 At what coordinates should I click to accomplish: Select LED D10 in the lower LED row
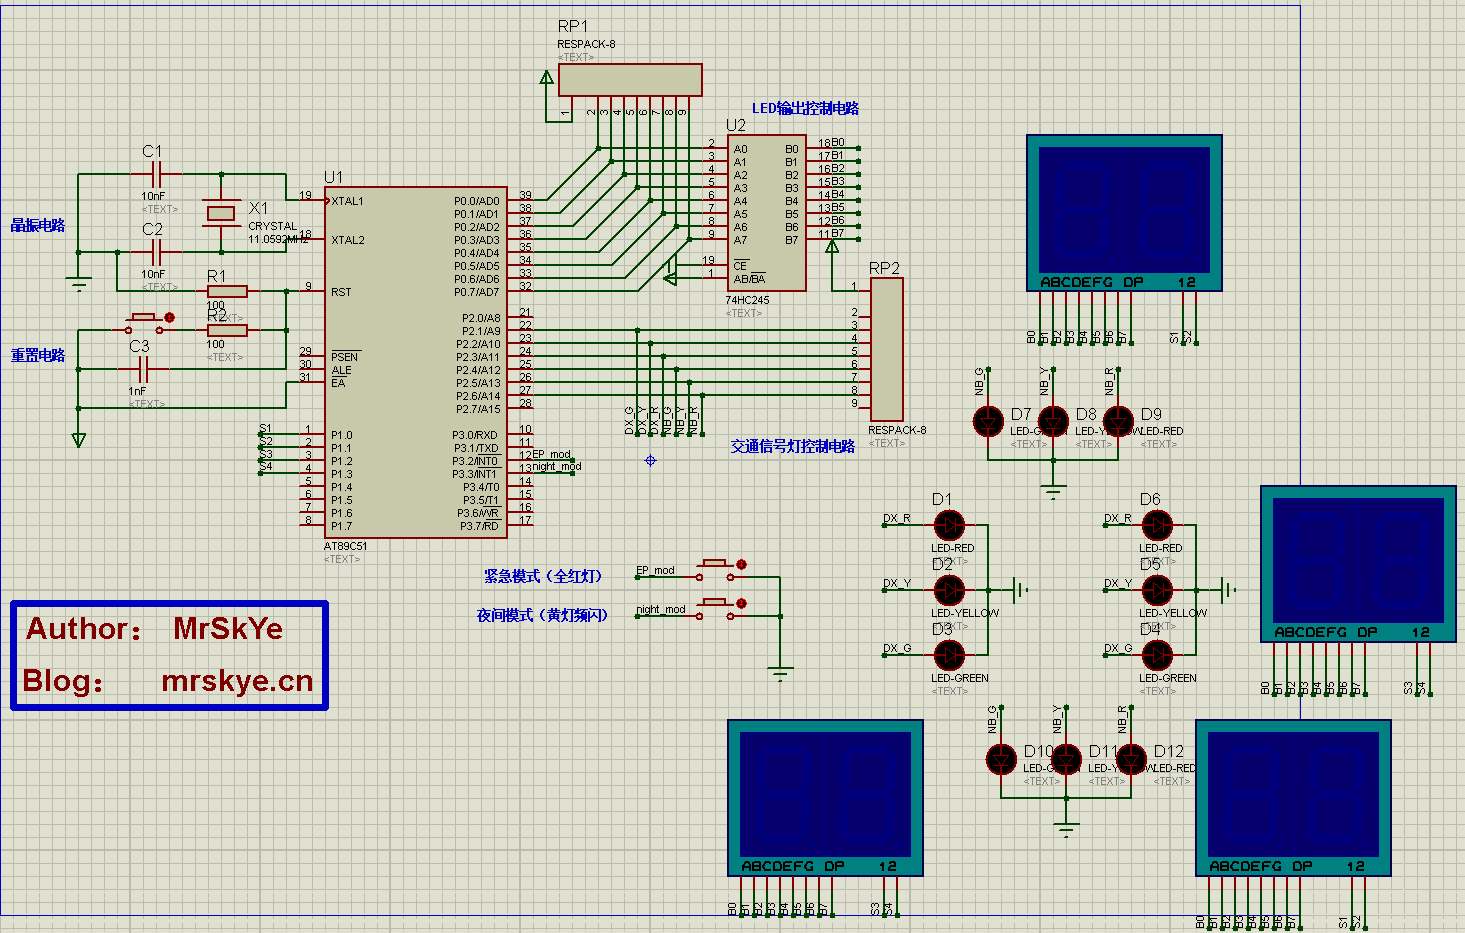click(x=1001, y=759)
